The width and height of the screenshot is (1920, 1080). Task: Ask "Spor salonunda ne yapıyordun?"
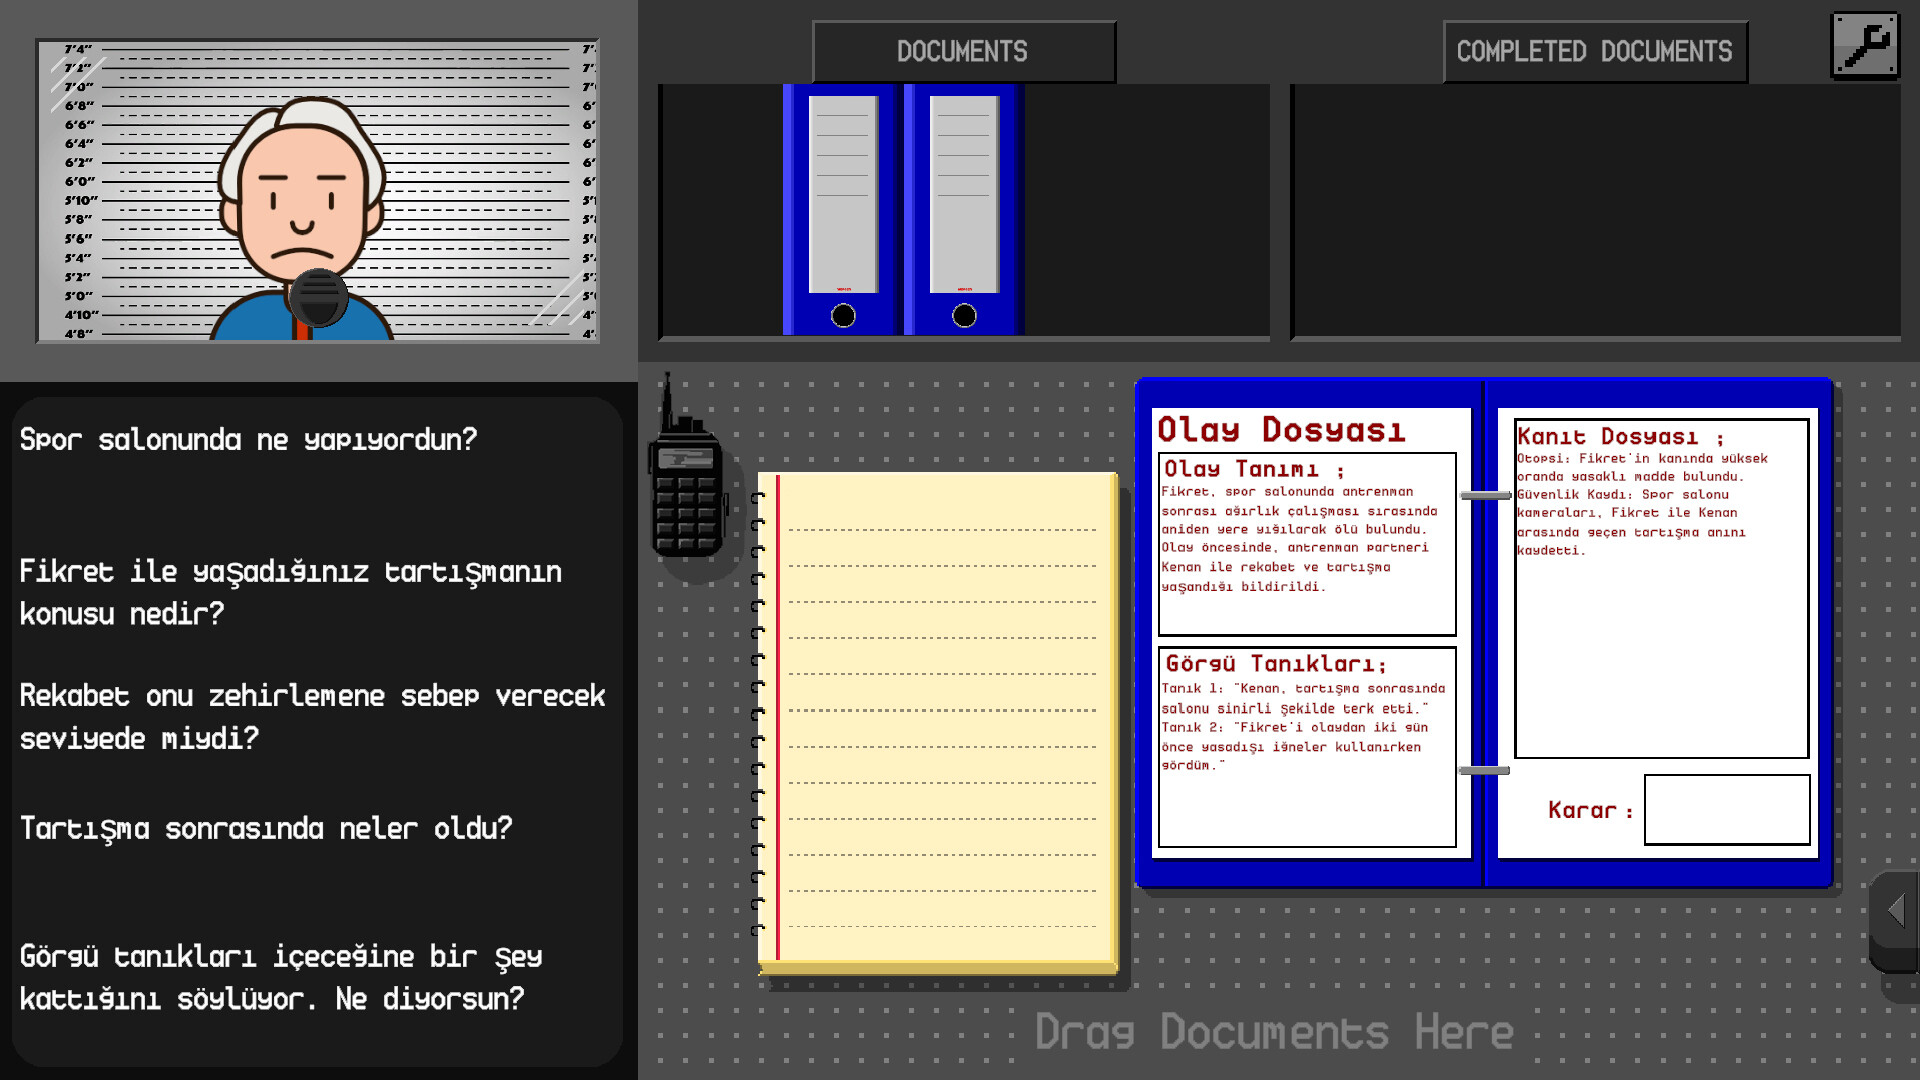click(248, 440)
